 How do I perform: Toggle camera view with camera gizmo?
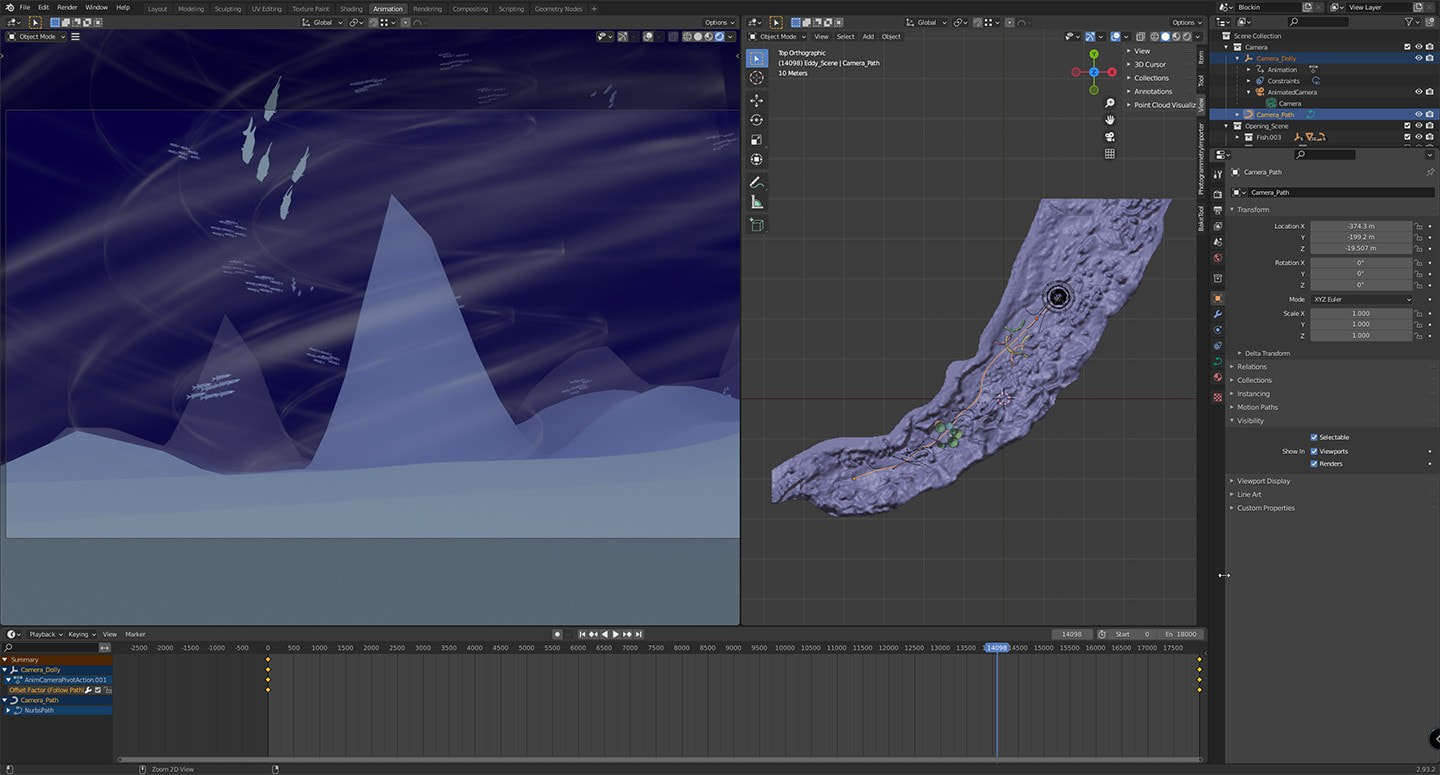point(1109,137)
